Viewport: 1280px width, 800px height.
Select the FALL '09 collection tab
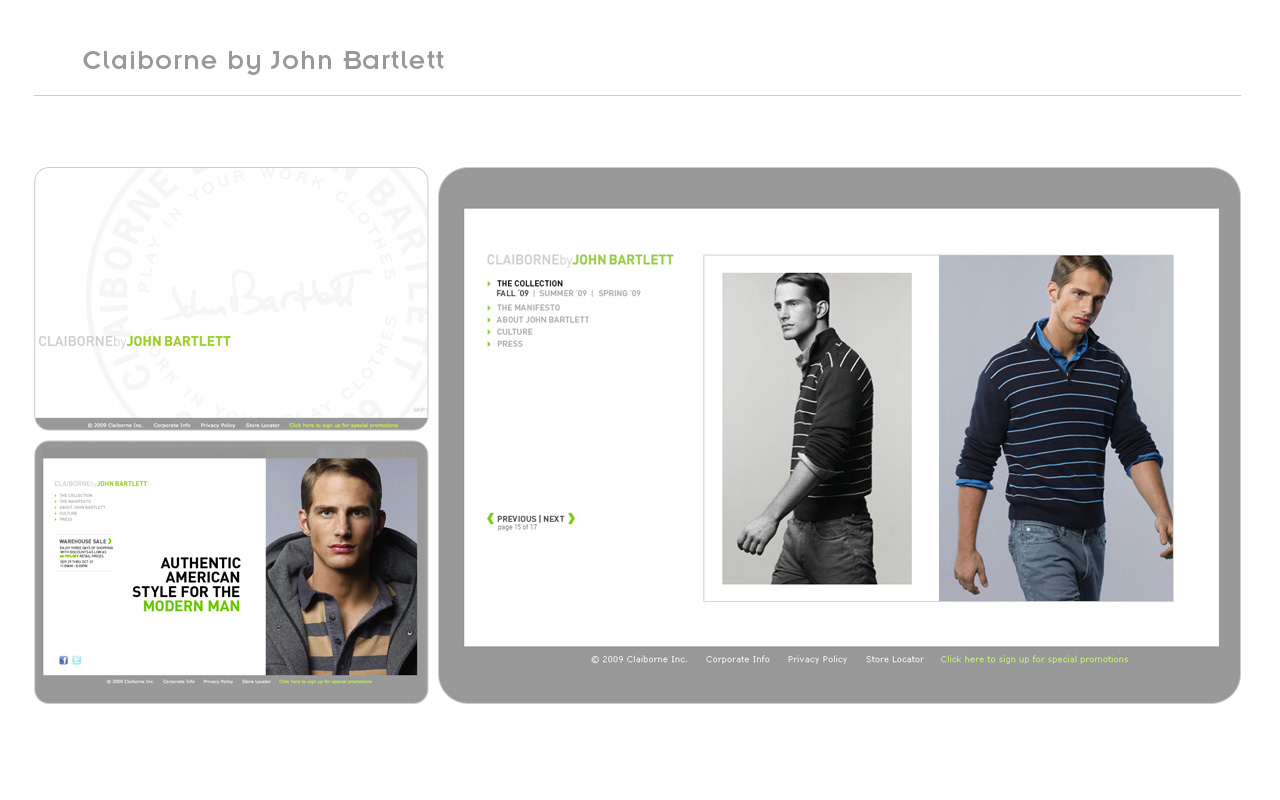click(513, 294)
